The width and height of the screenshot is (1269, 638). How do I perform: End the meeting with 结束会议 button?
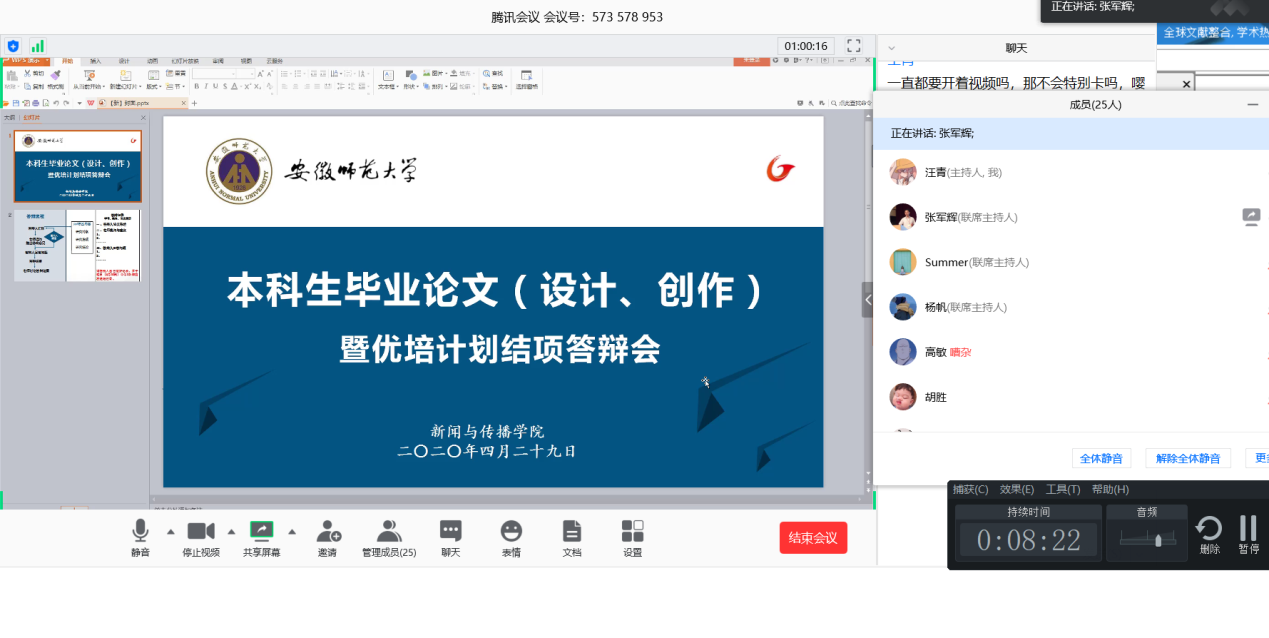(812, 537)
